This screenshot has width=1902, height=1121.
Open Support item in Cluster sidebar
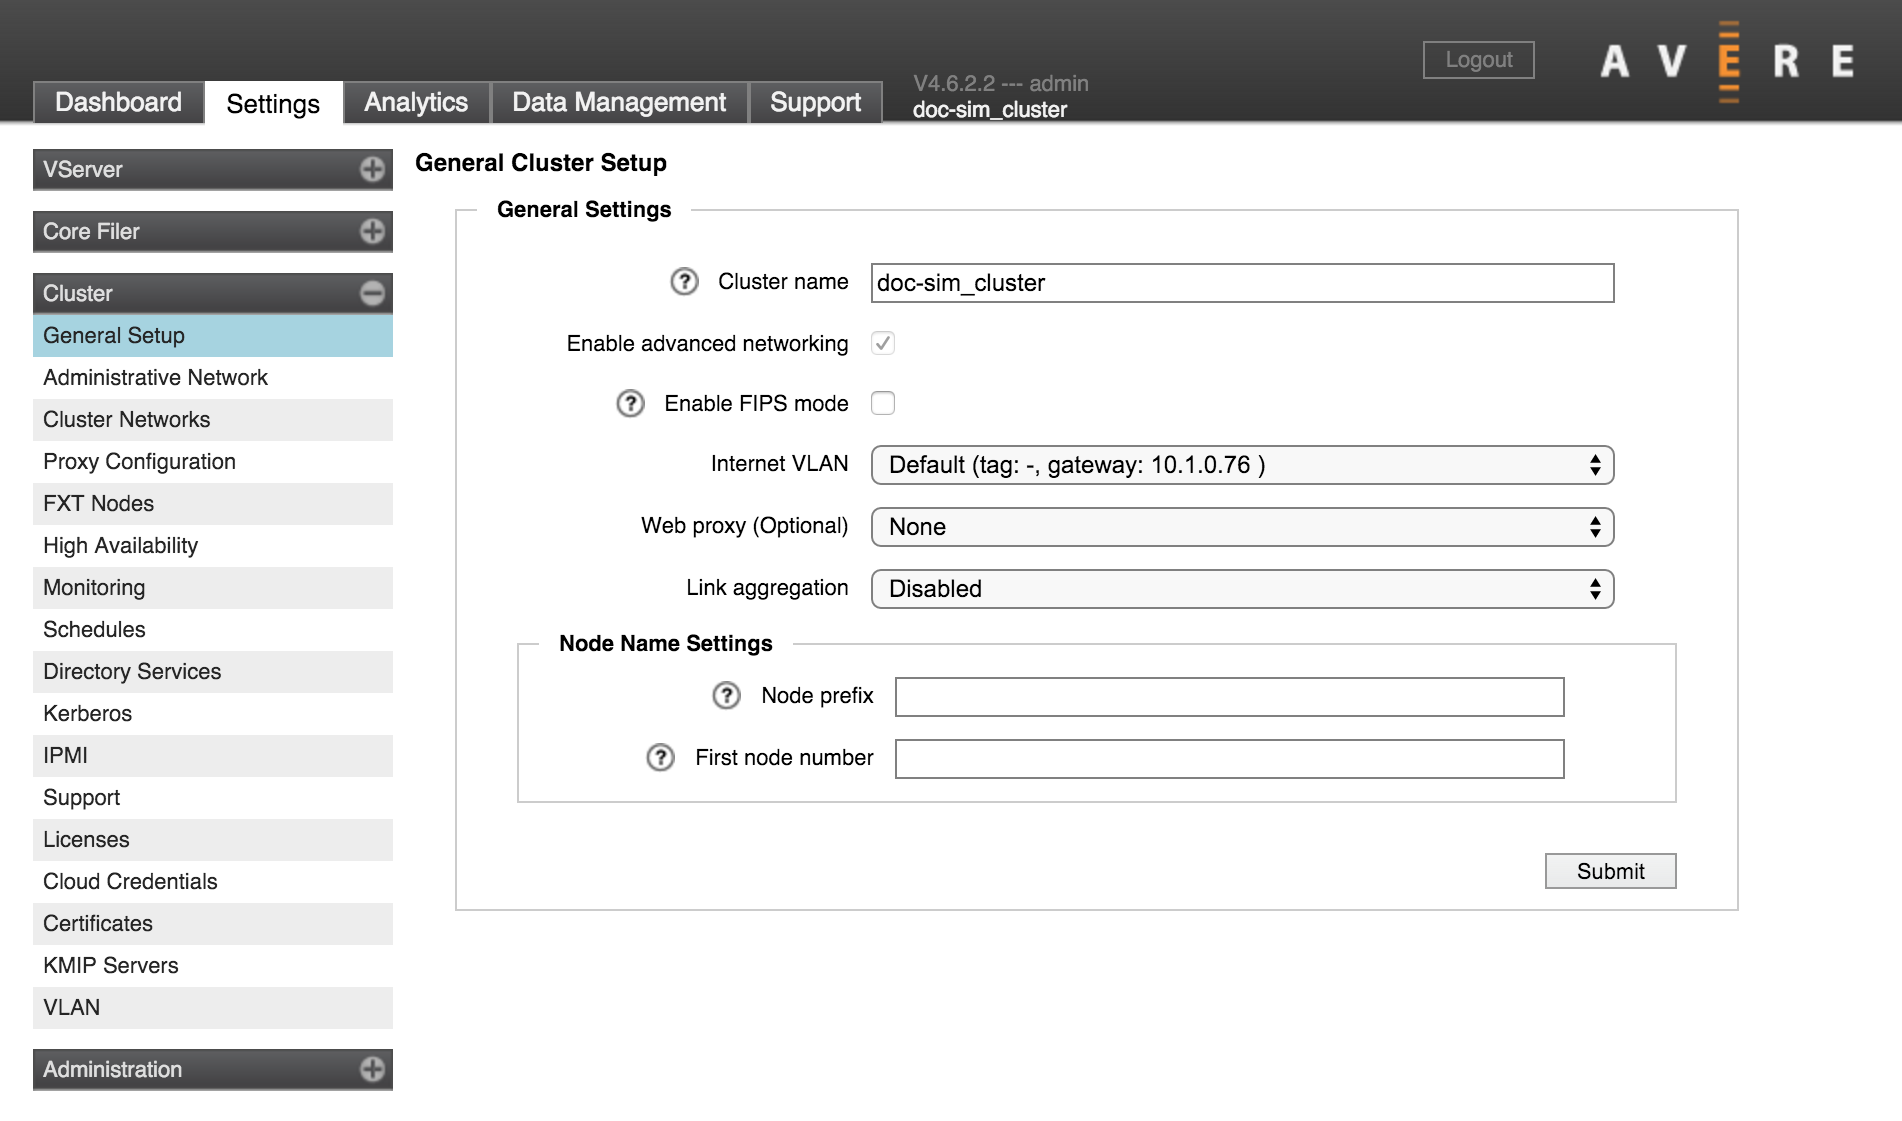pos(213,798)
